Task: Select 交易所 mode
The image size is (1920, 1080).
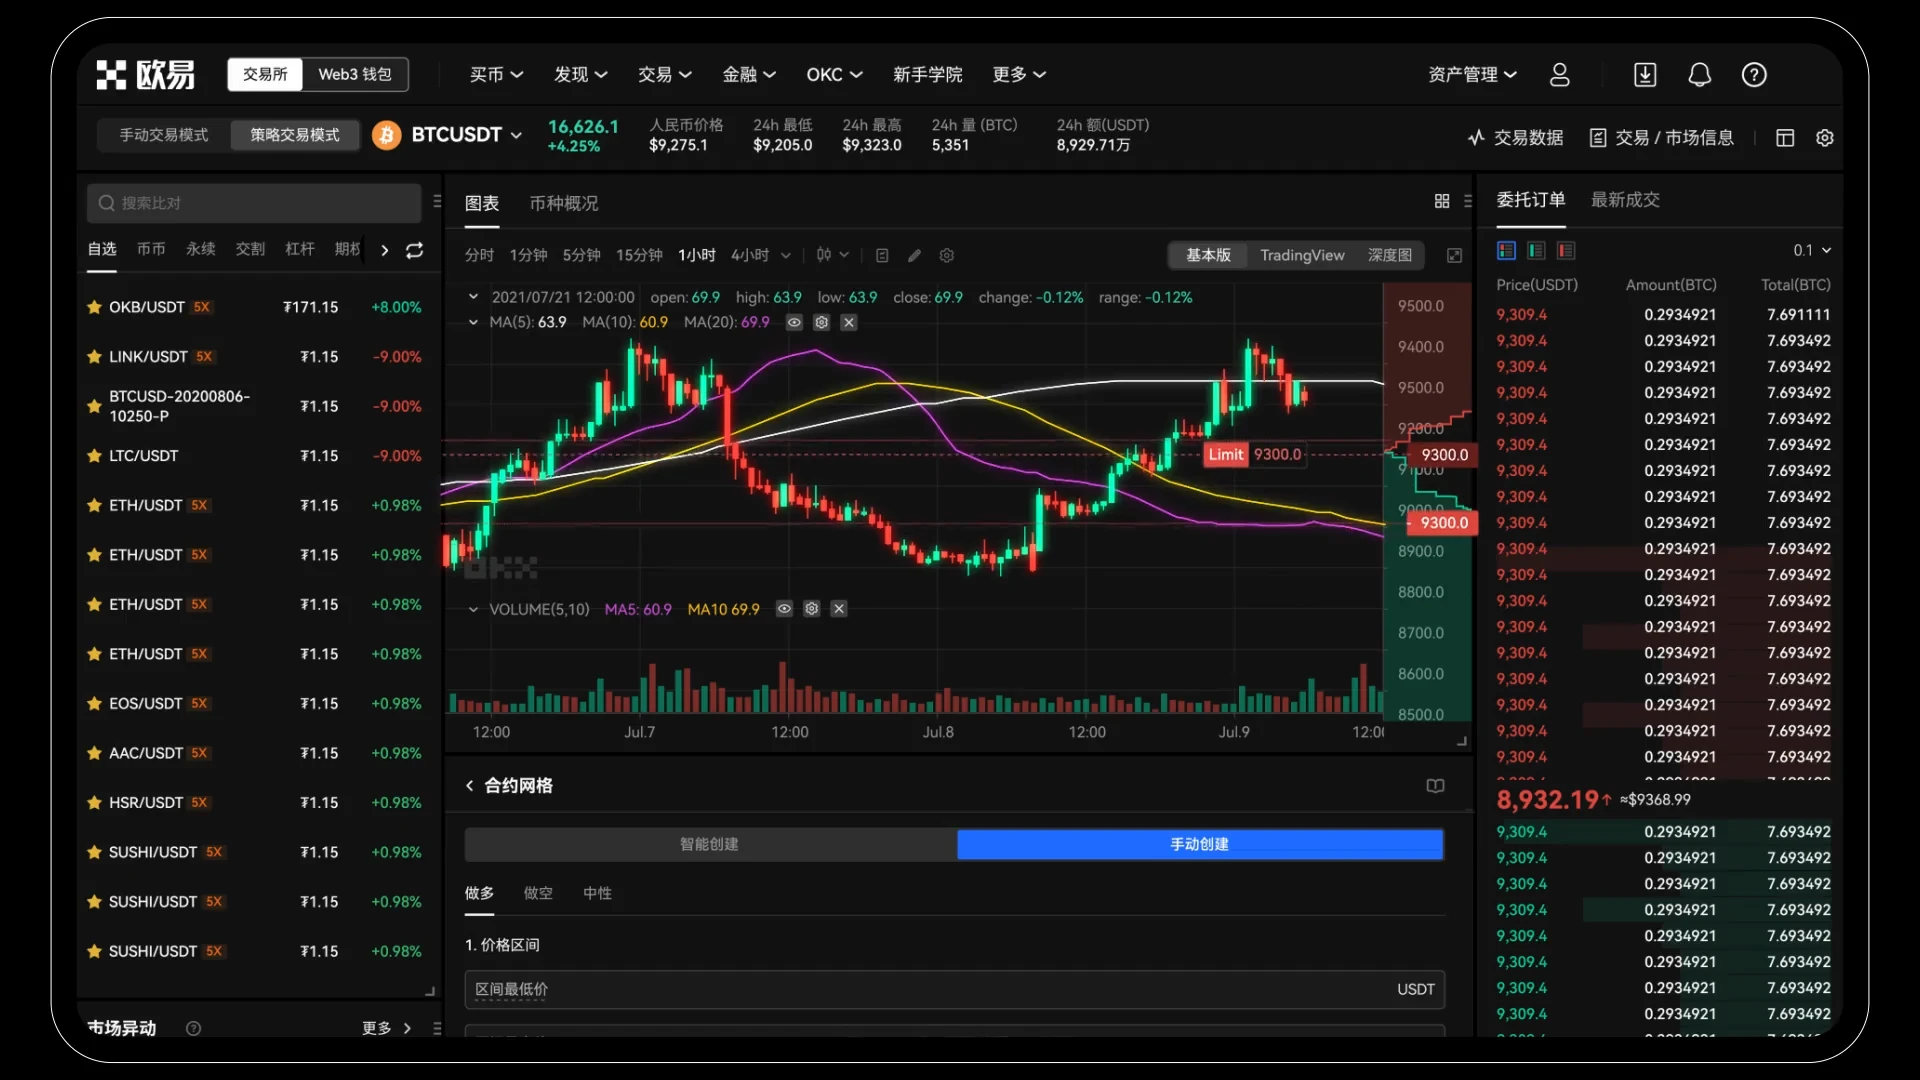Action: pos(265,74)
